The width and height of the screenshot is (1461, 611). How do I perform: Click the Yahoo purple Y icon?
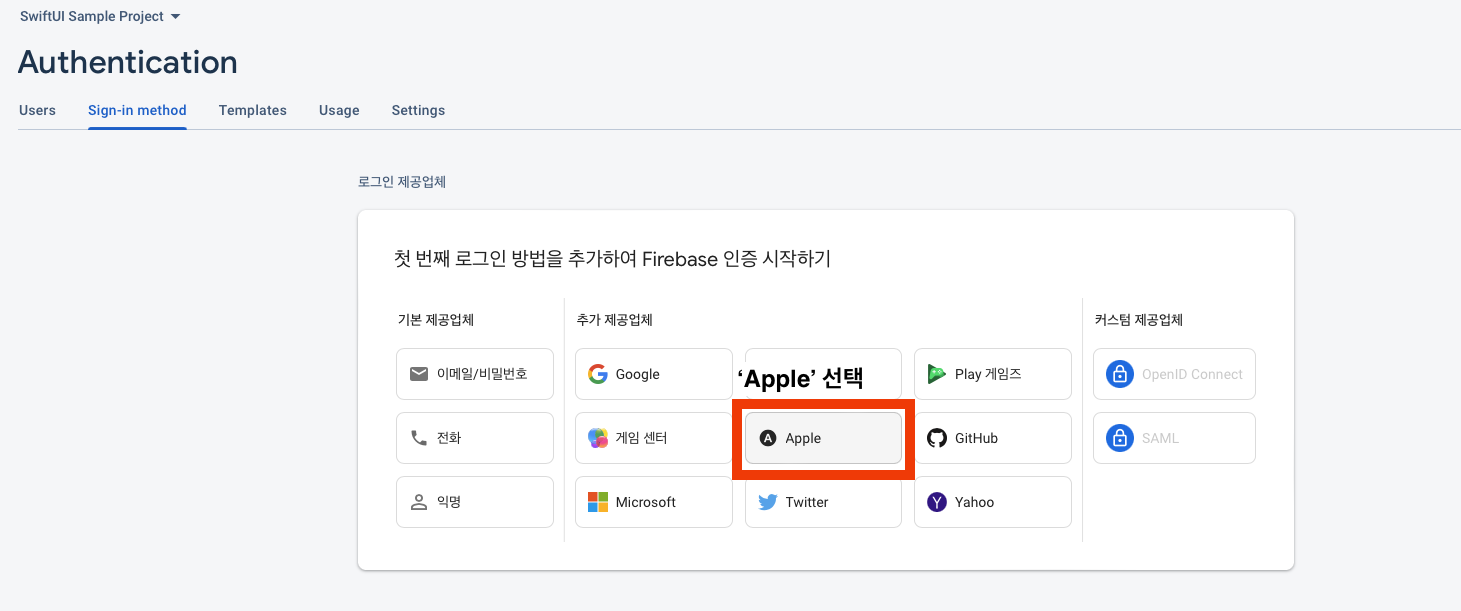pos(937,502)
